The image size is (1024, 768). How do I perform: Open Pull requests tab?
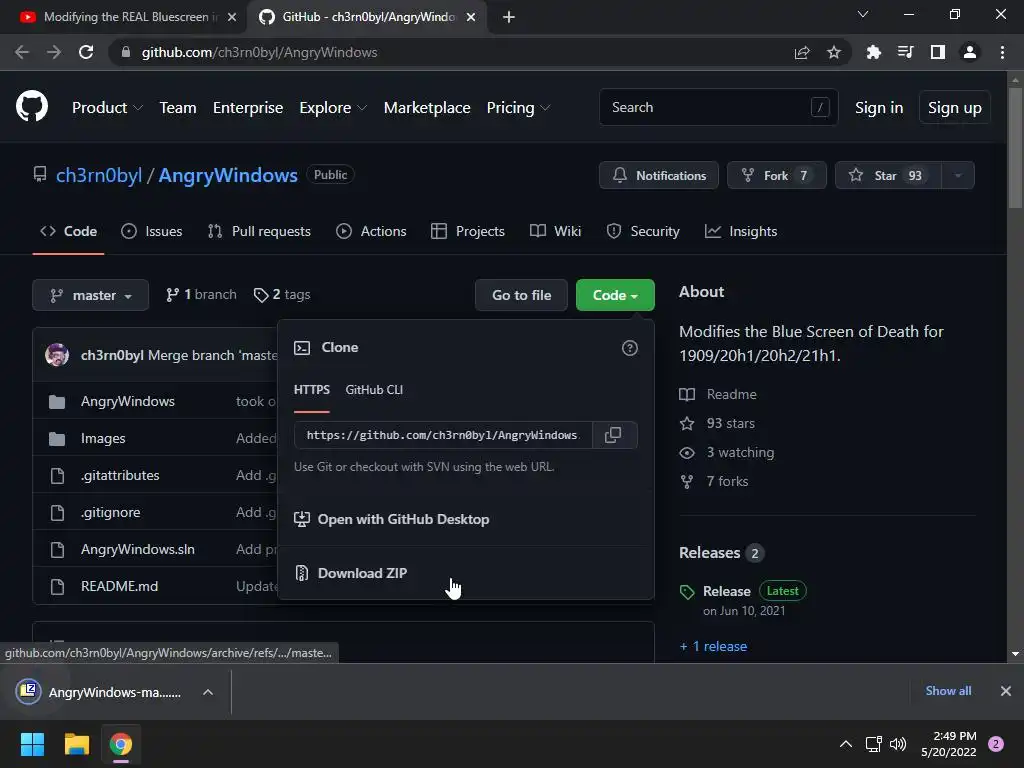click(259, 231)
